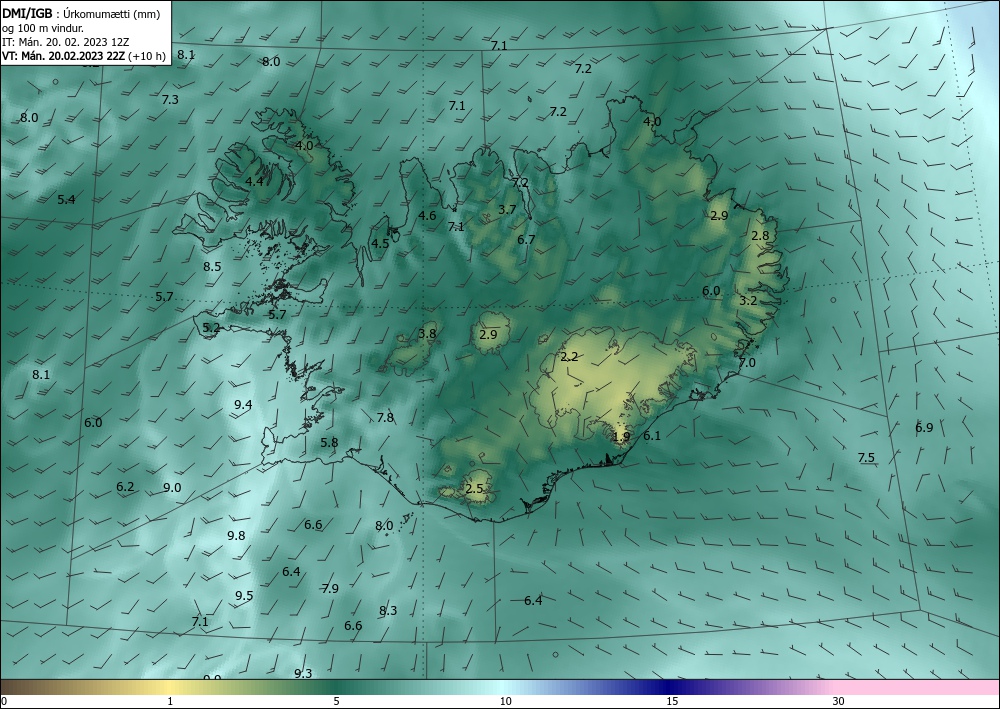Click the 5 label on the color scale
The image size is (1000, 709).
pyautogui.click(x=336, y=701)
